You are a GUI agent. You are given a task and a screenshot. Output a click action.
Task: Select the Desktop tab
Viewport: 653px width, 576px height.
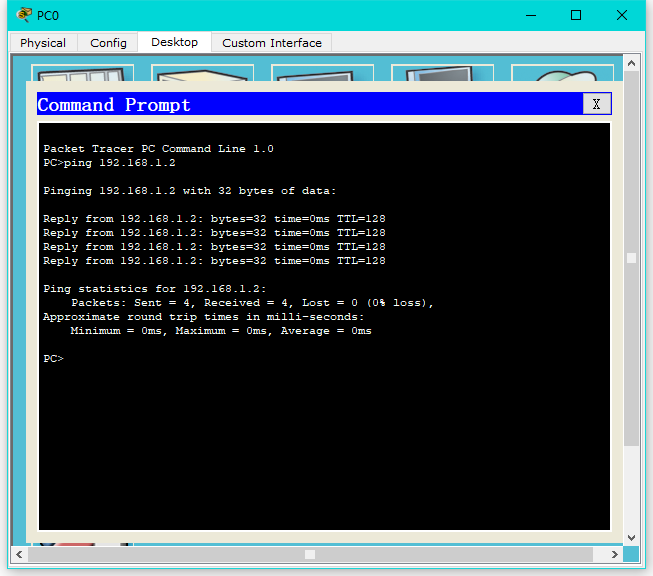tap(174, 42)
